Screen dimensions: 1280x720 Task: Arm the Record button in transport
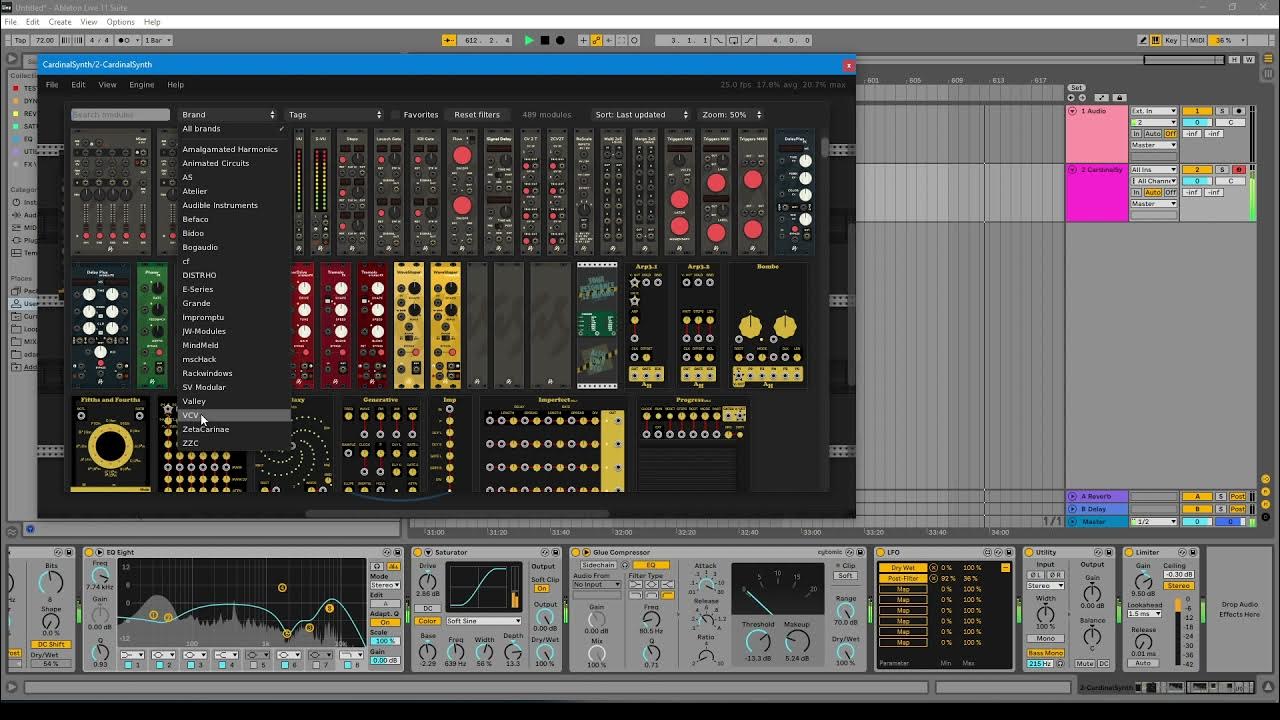tap(560, 40)
